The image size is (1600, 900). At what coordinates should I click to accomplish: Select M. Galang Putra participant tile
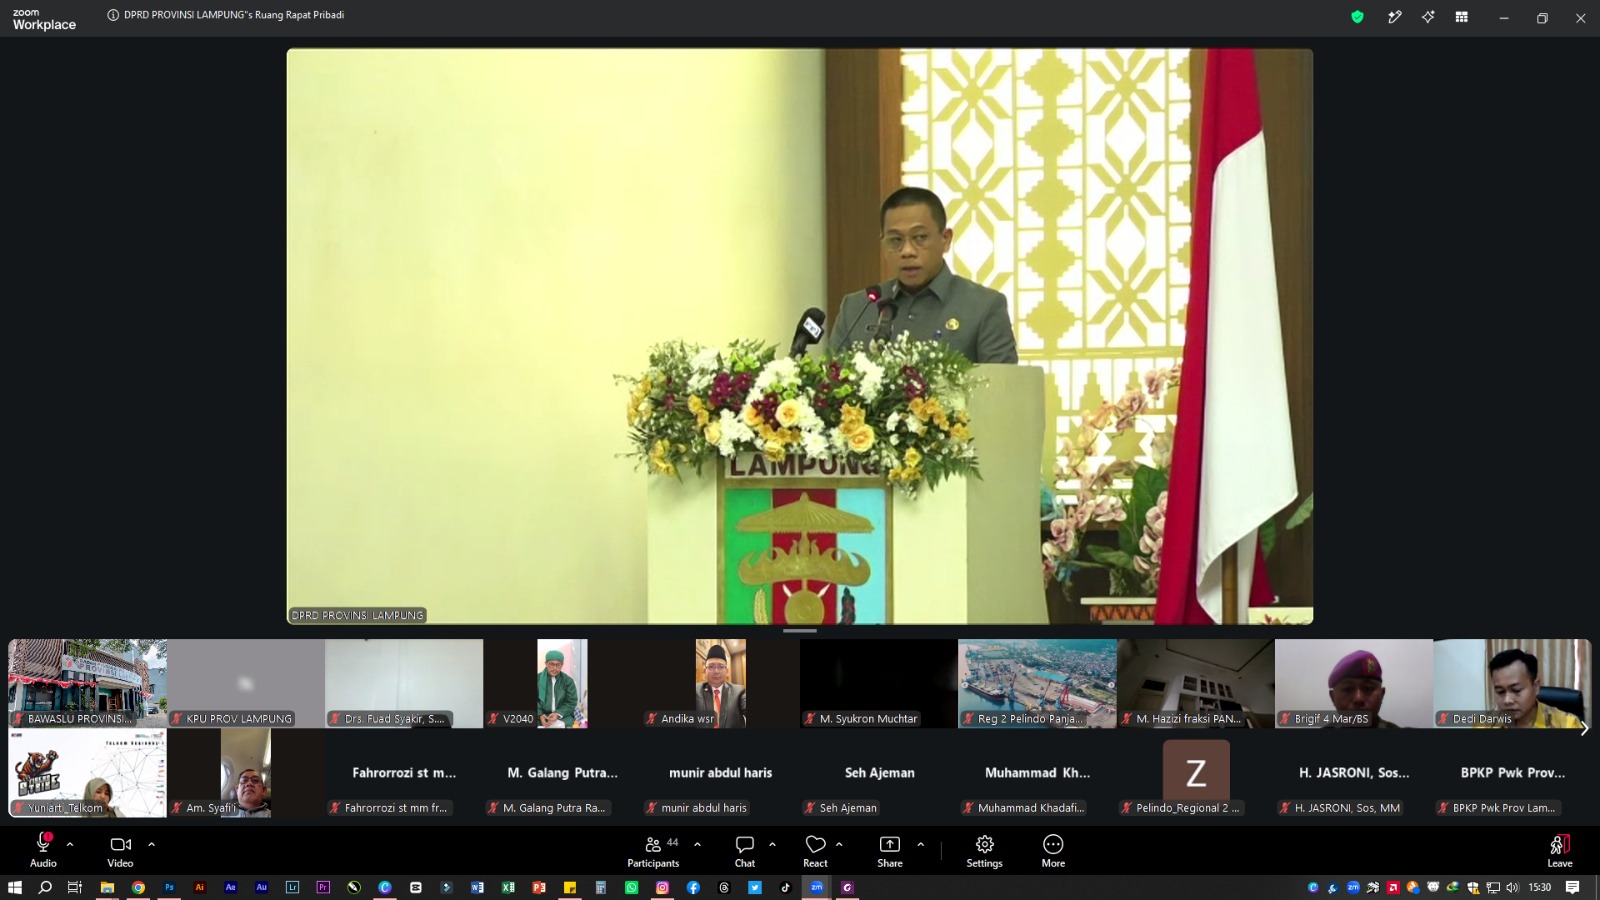click(x=562, y=773)
